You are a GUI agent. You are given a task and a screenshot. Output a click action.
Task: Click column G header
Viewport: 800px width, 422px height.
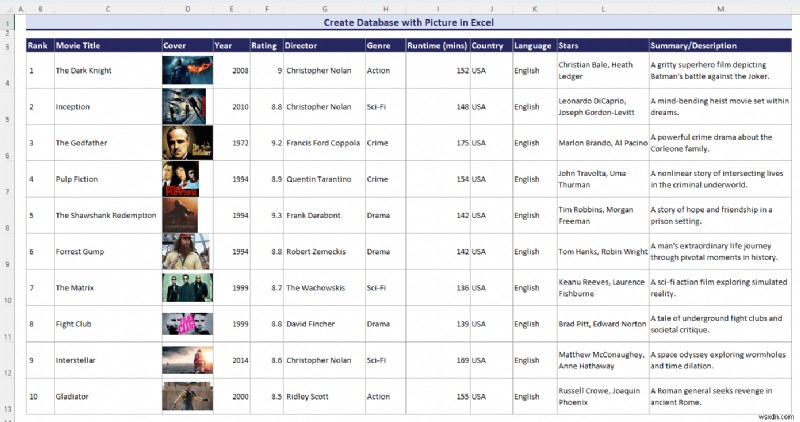tap(324, 9)
